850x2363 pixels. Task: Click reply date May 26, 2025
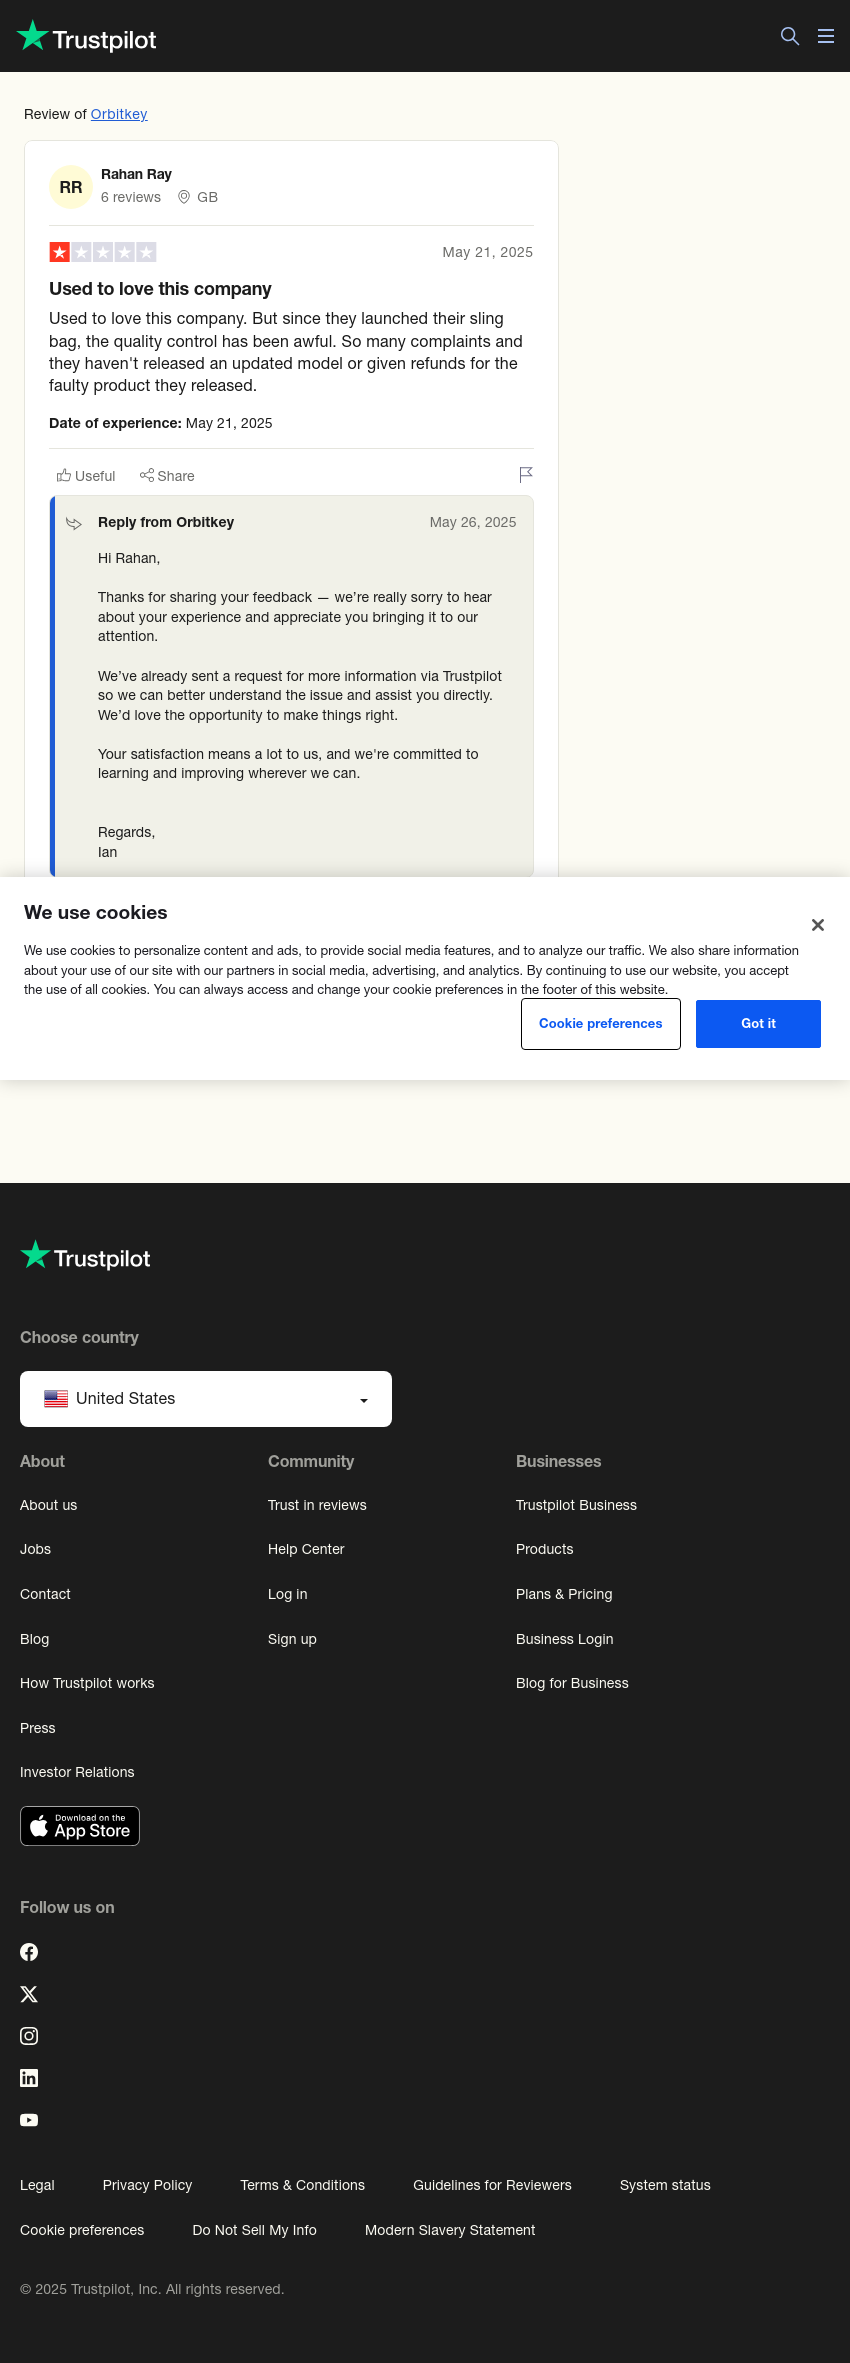(x=473, y=522)
